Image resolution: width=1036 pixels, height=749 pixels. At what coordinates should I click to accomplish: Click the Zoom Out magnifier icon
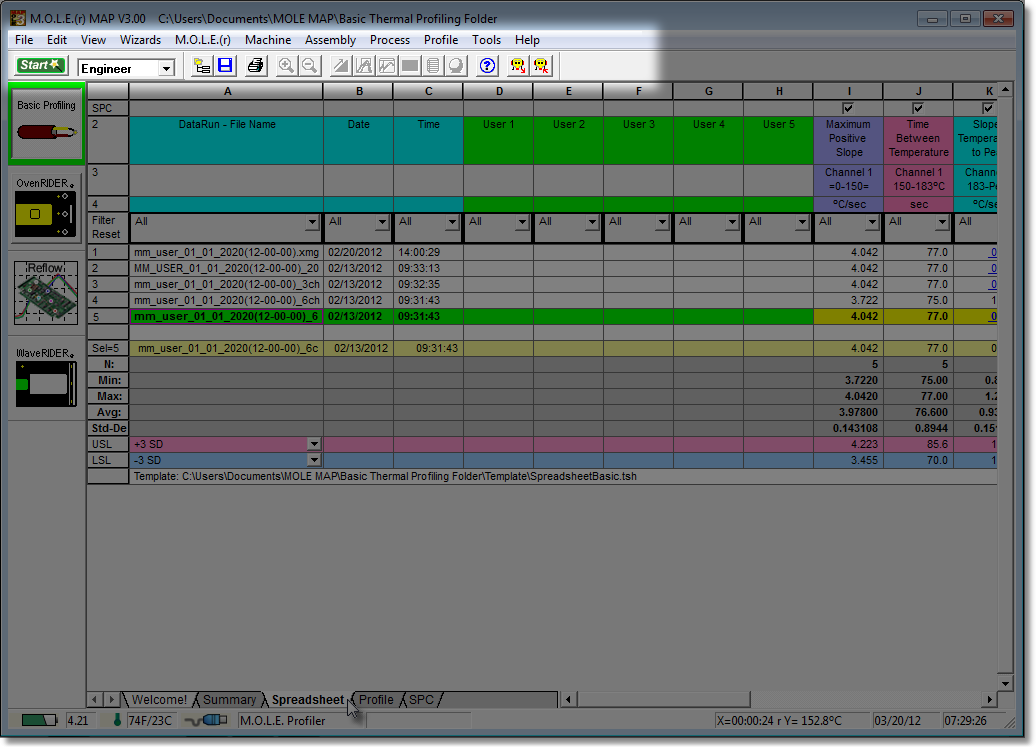pyautogui.click(x=310, y=66)
